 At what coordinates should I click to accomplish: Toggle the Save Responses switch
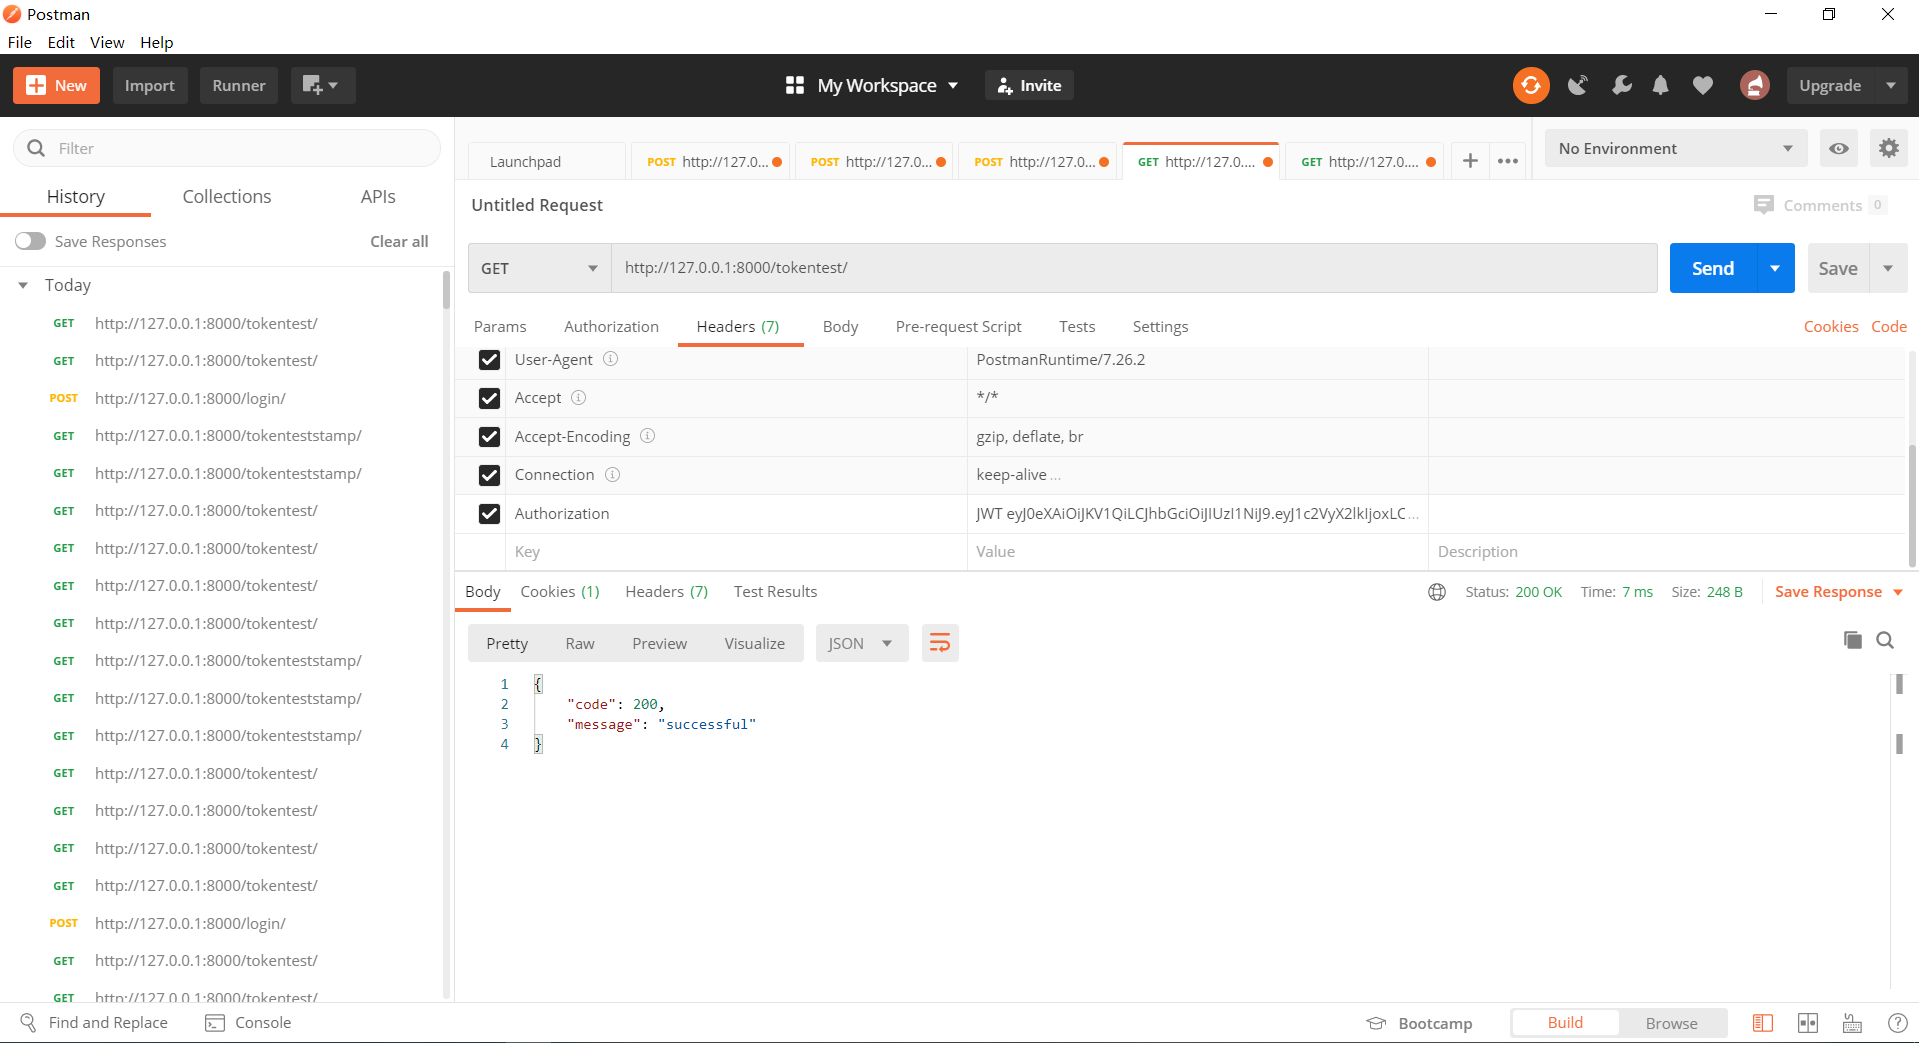31,241
